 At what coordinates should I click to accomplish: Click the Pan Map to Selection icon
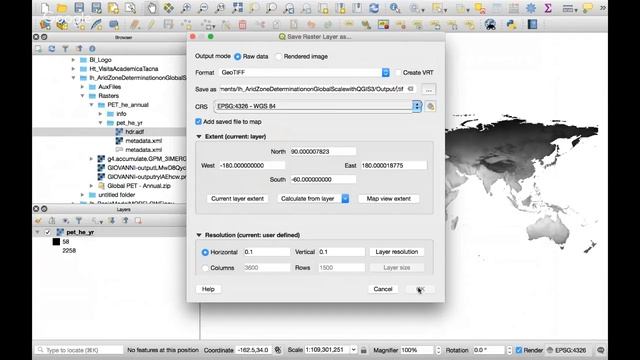click(168, 8)
